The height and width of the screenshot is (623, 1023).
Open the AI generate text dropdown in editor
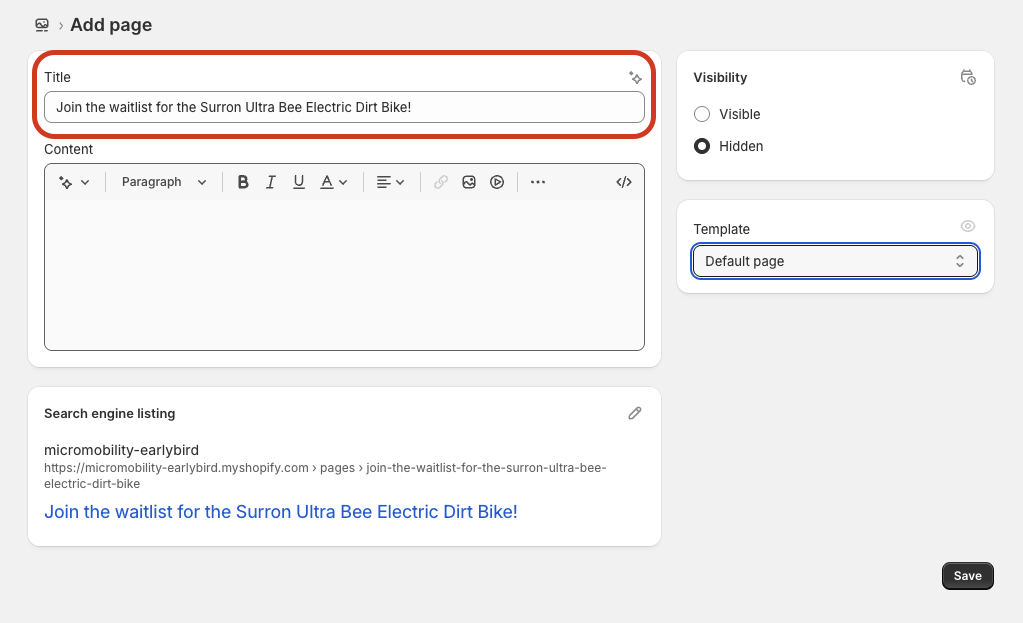pos(74,182)
